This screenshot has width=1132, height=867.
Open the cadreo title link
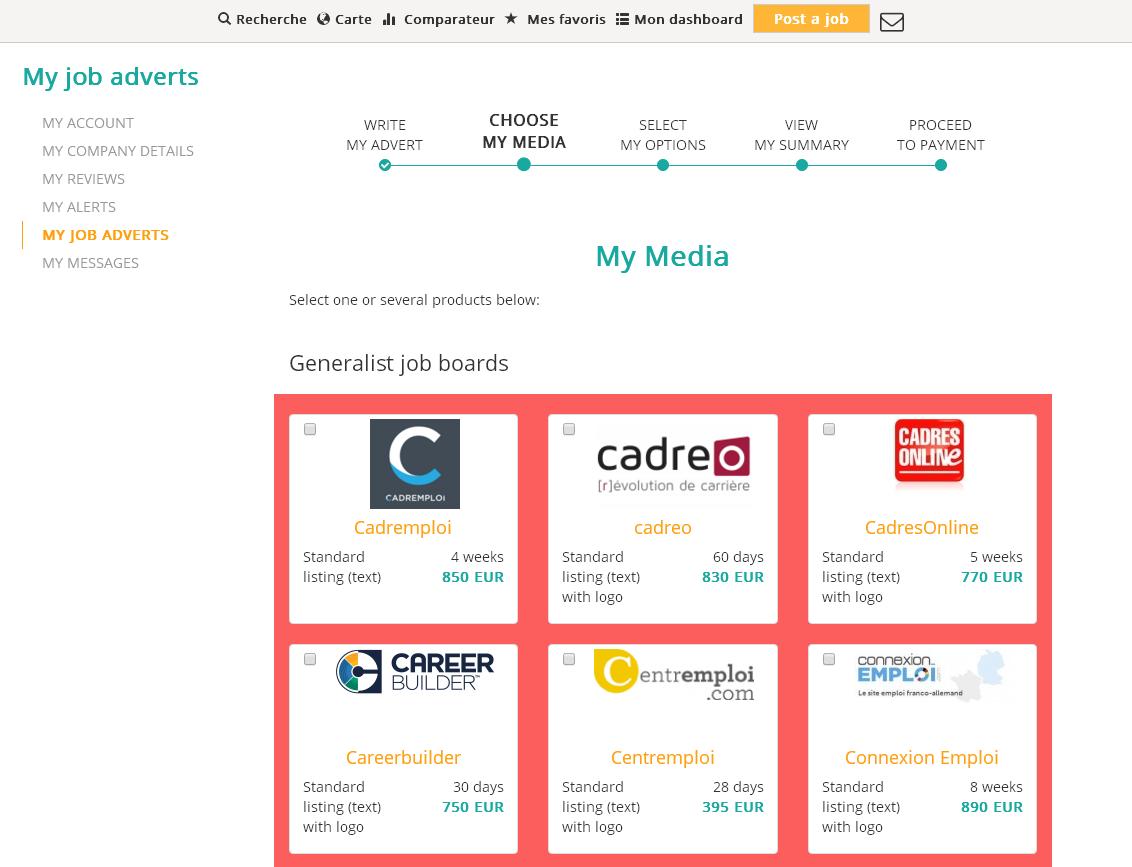tap(663, 528)
